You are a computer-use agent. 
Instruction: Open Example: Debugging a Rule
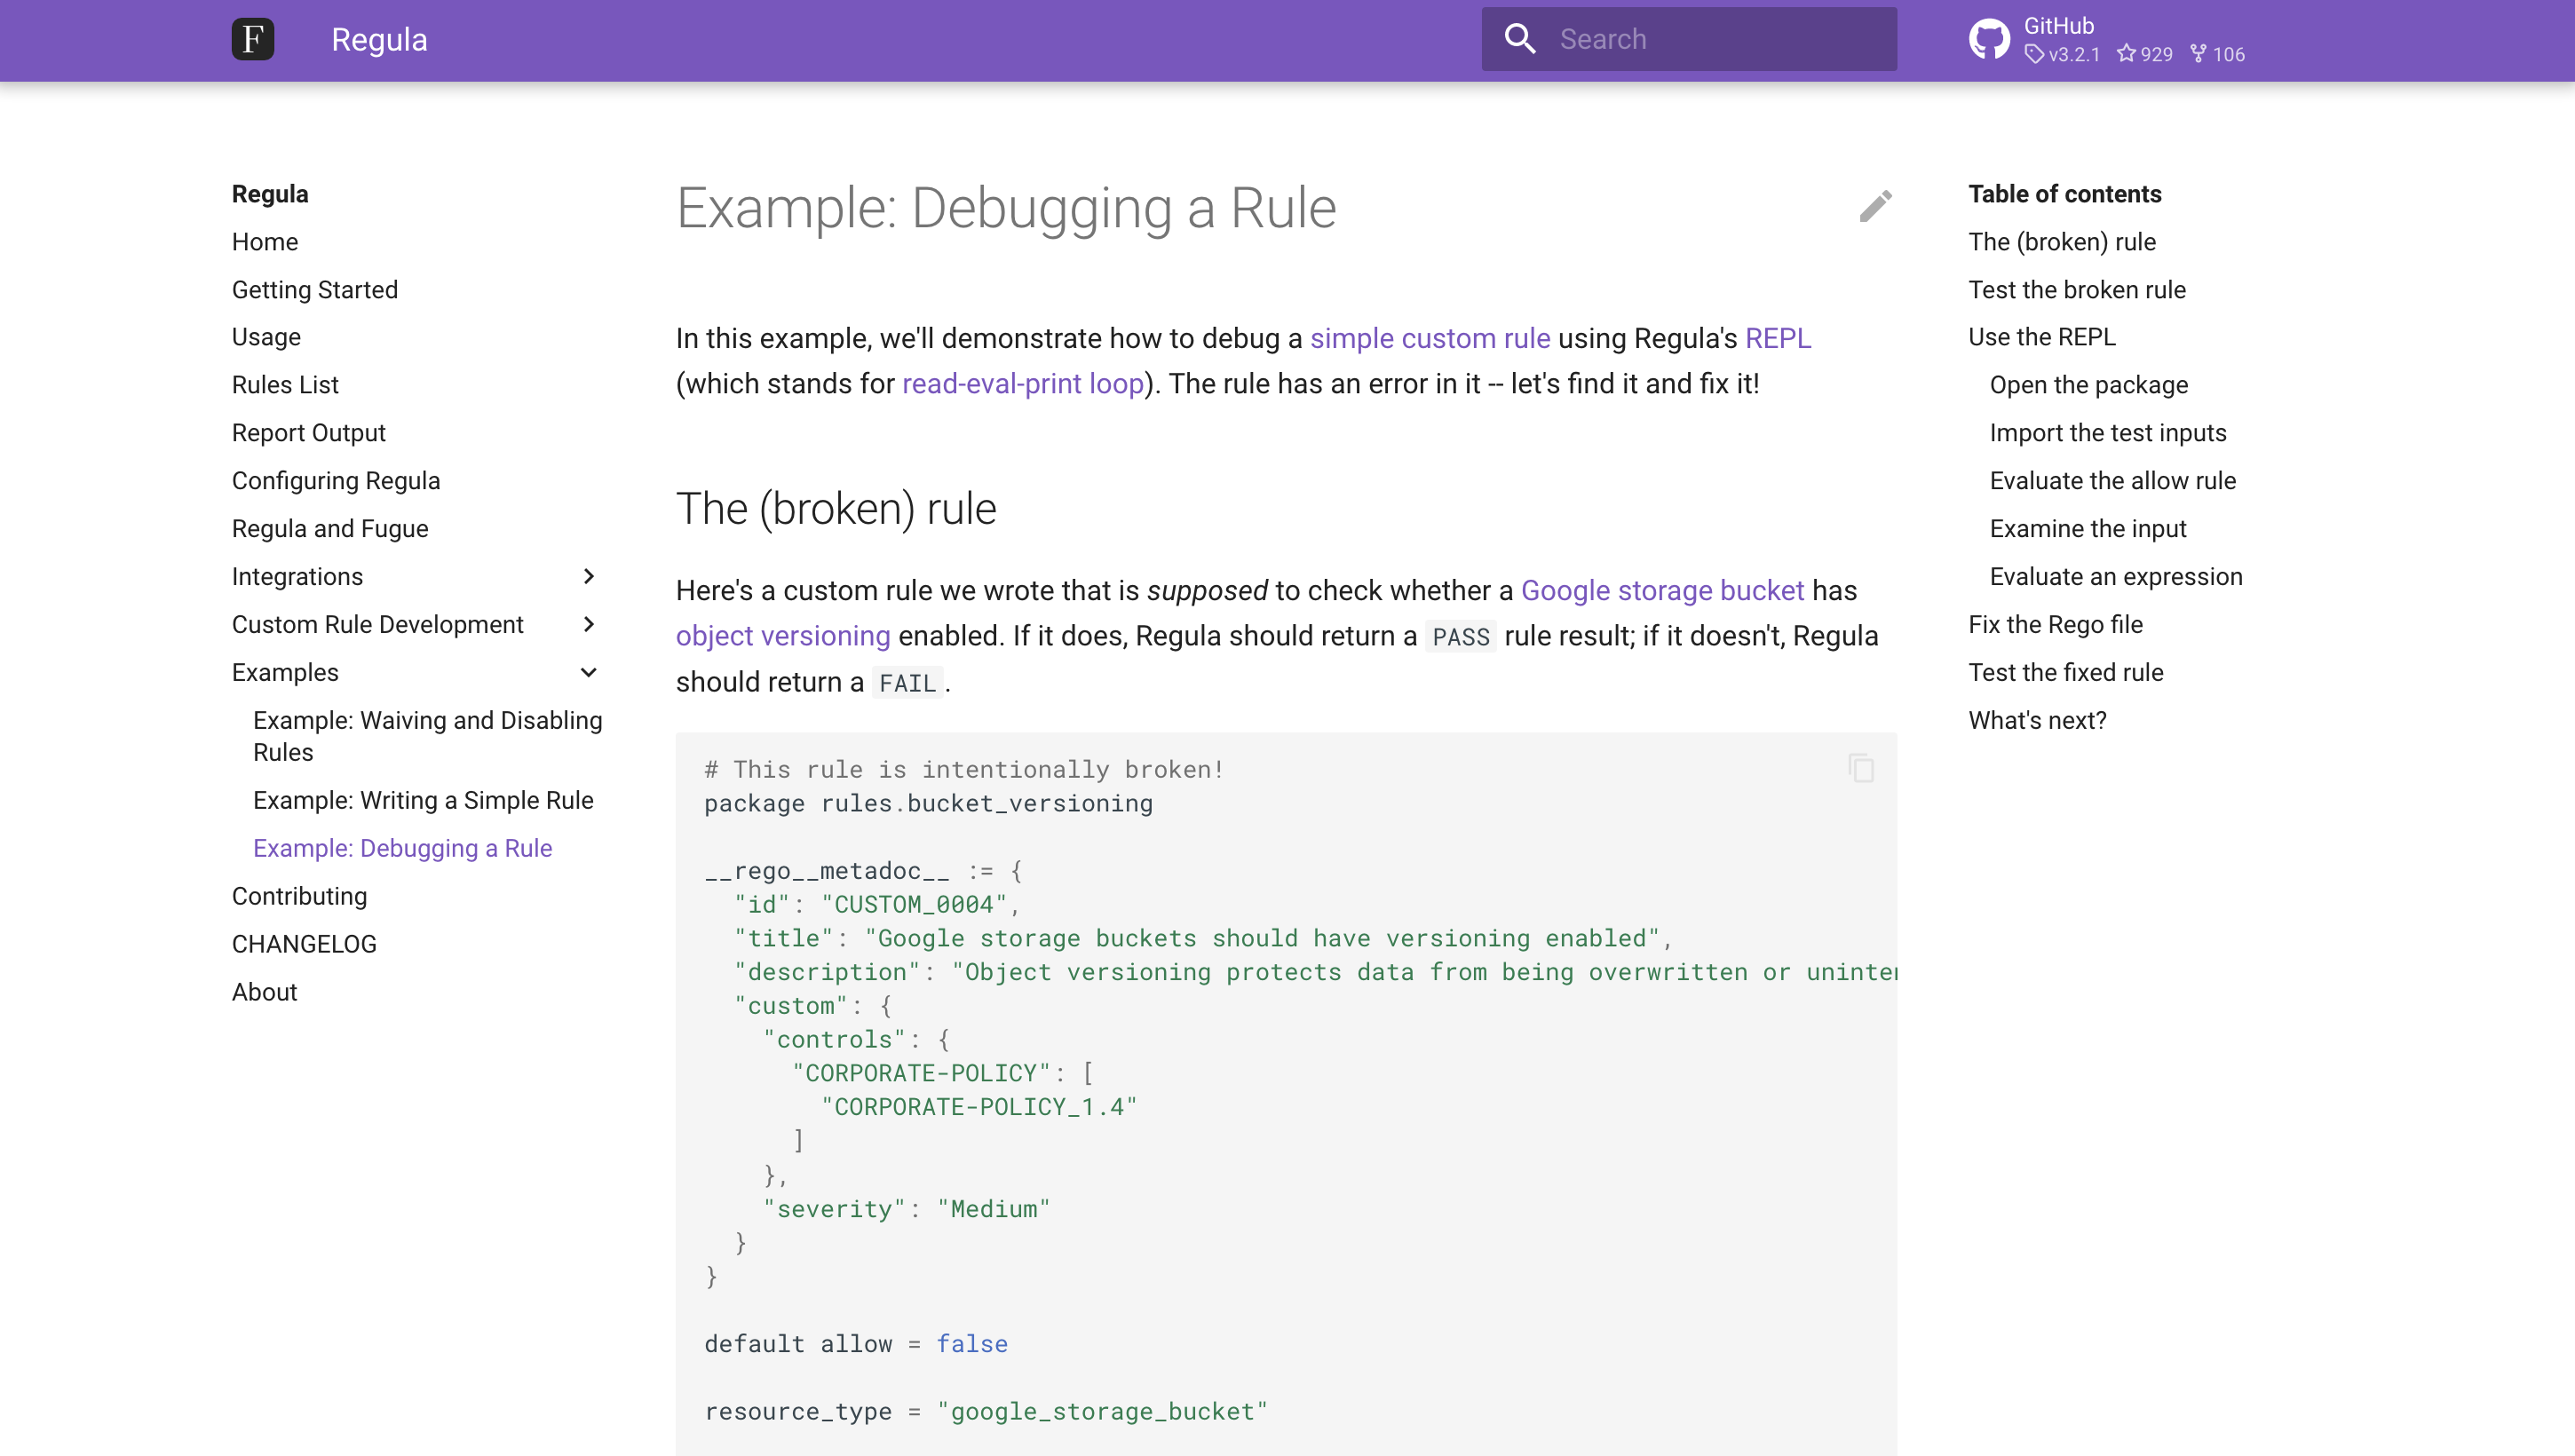[402, 848]
